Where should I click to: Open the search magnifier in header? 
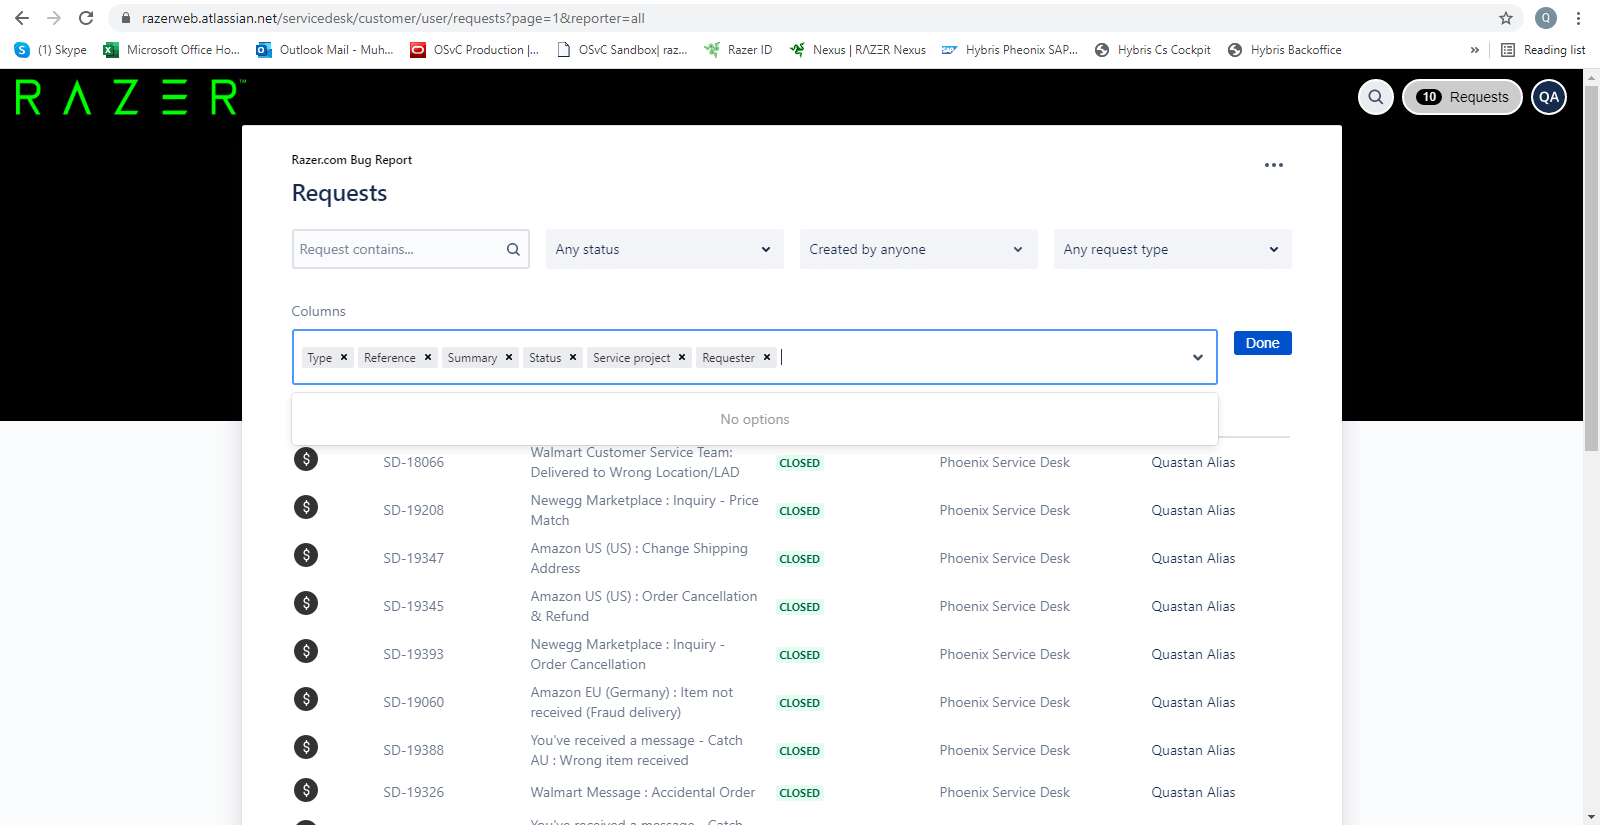pyautogui.click(x=1376, y=97)
